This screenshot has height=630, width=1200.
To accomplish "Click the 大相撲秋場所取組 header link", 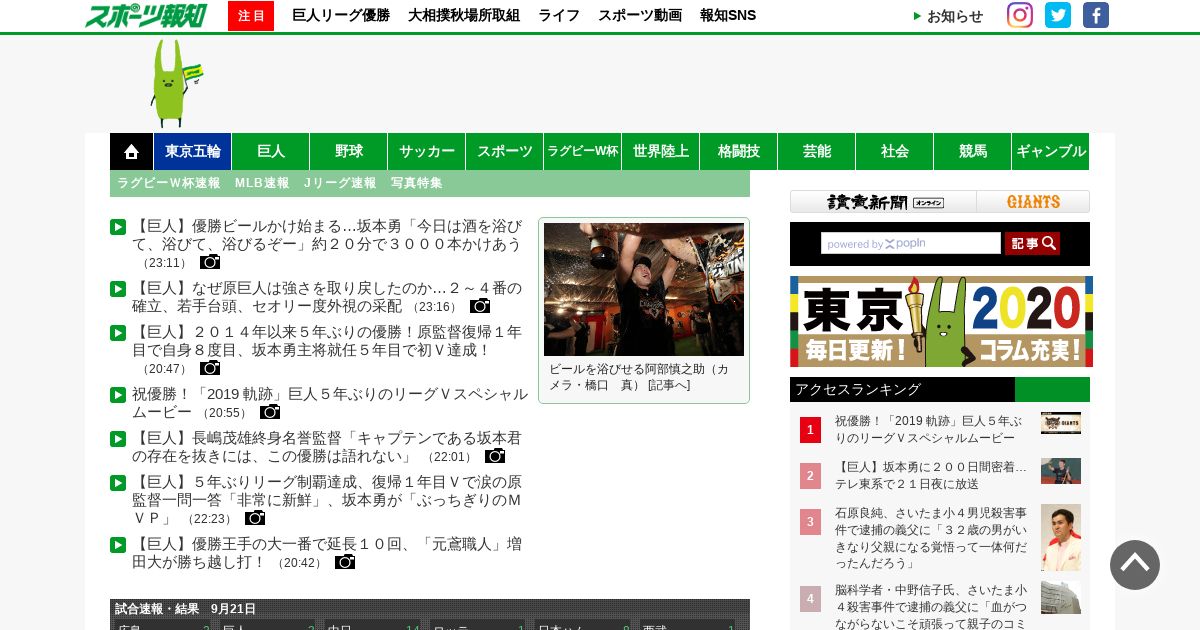I will click(464, 16).
